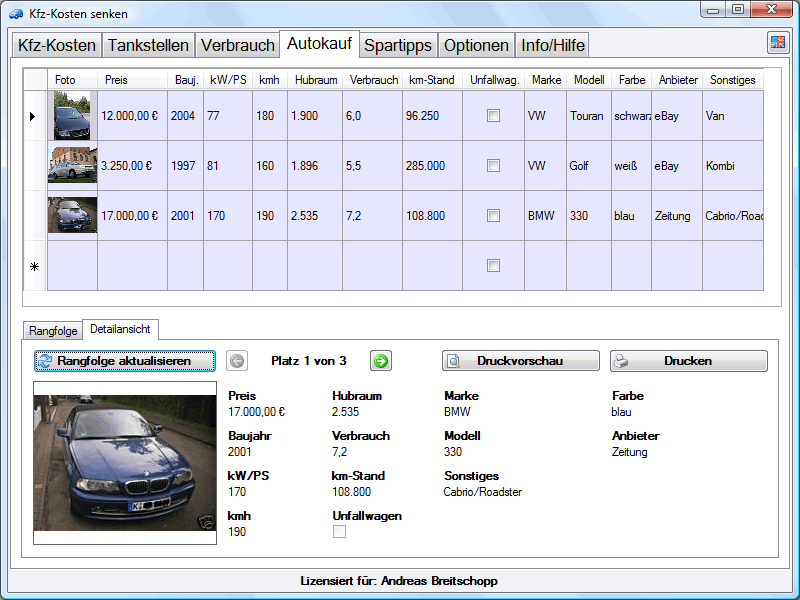Toggle Unfallwagen checkbox for BMW 330 row
The height and width of the screenshot is (600, 800).
pos(493,216)
